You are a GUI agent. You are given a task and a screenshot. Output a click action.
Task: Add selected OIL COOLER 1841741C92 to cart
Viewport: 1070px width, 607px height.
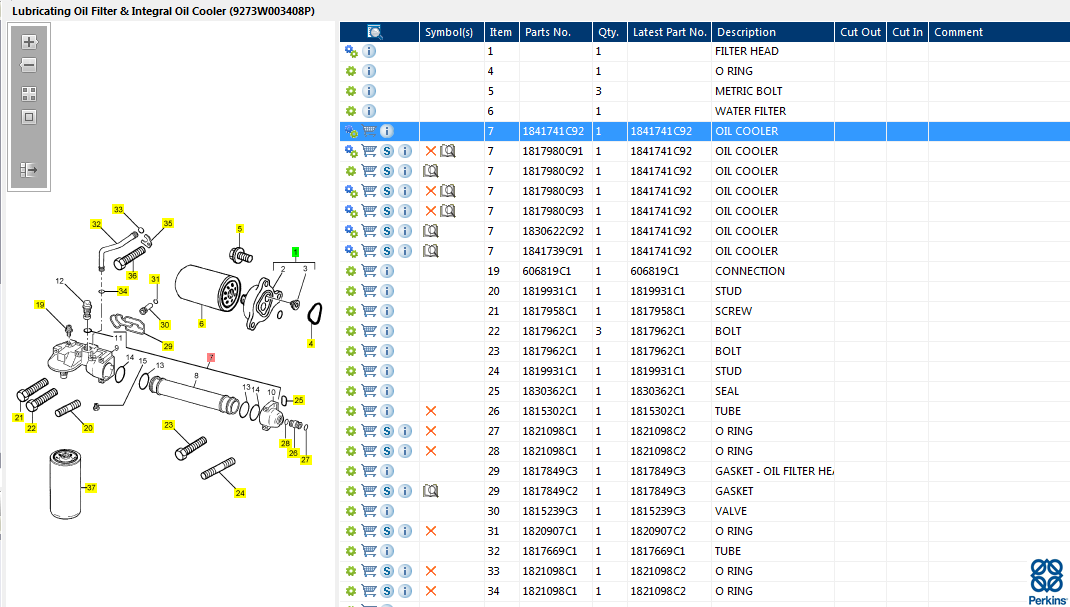pos(369,131)
